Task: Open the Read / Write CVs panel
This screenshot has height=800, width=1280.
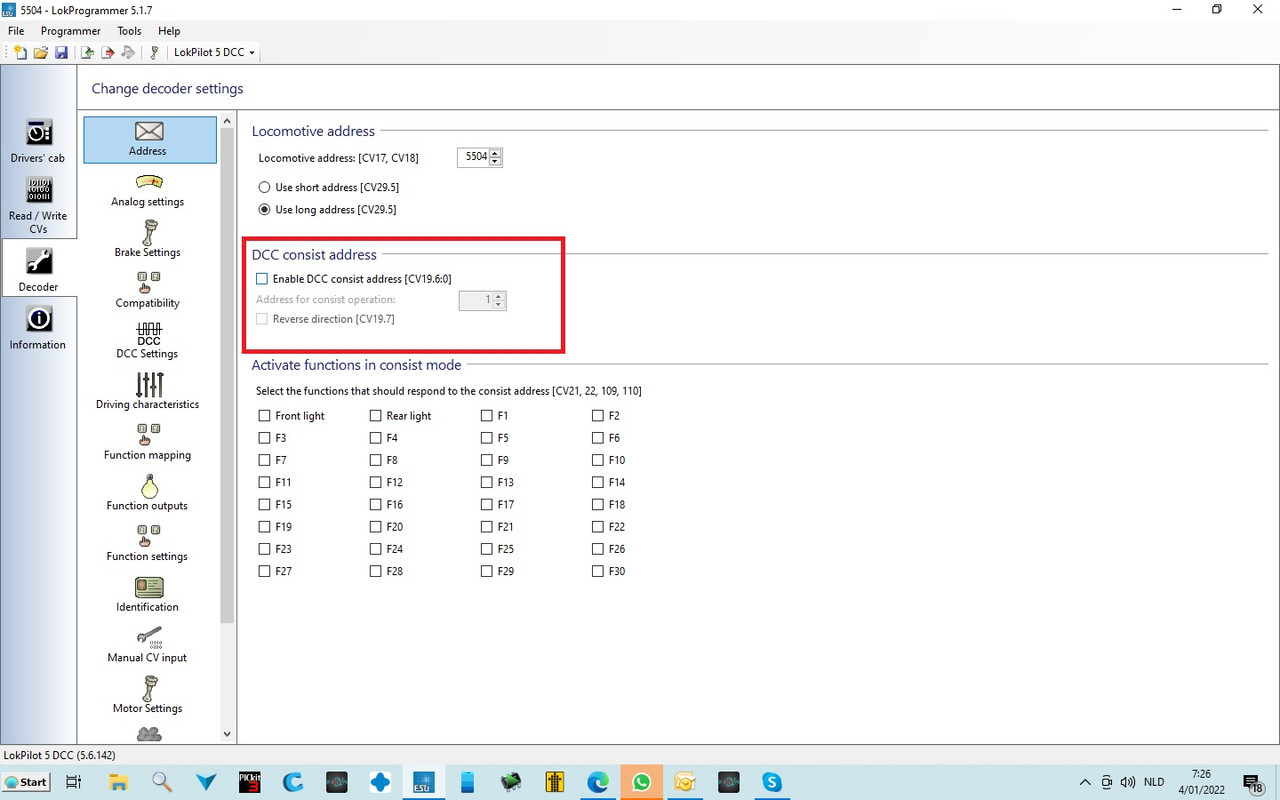Action: click(x=38, y=206)
